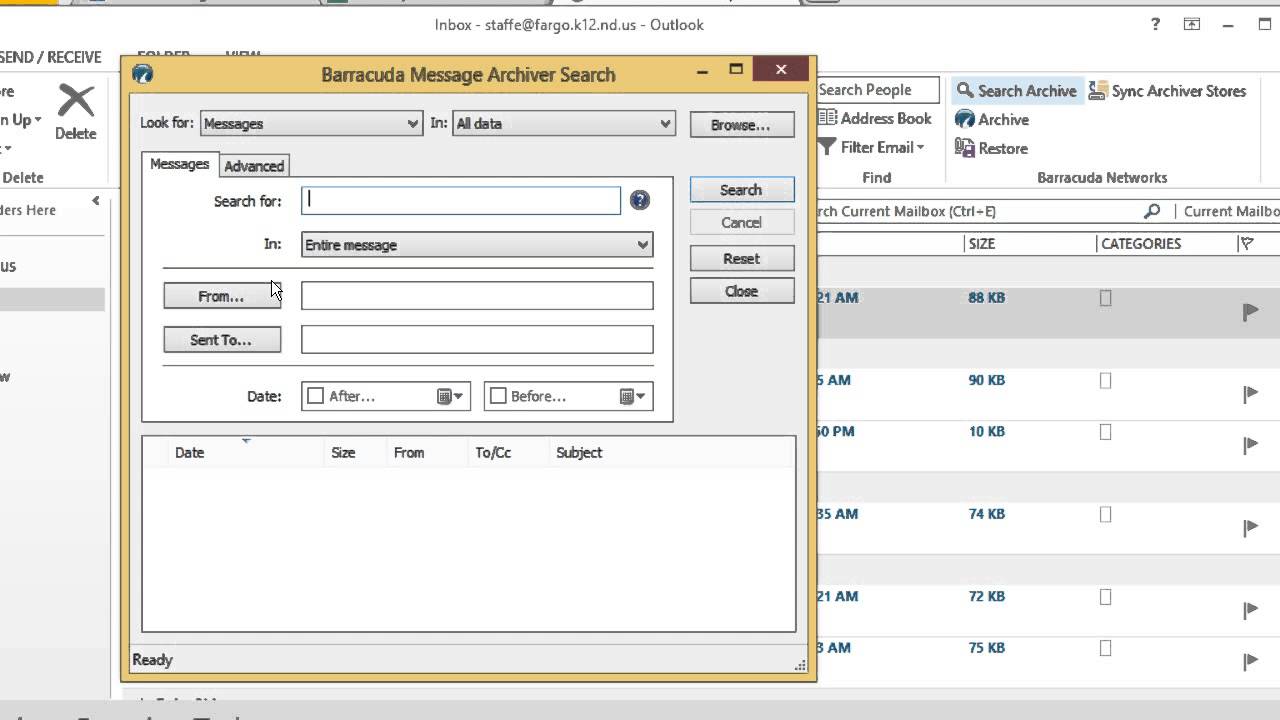This screenshot has height=720, width=1280.
Task: Click the flag filter column header icon
Action: [1247, 243]
